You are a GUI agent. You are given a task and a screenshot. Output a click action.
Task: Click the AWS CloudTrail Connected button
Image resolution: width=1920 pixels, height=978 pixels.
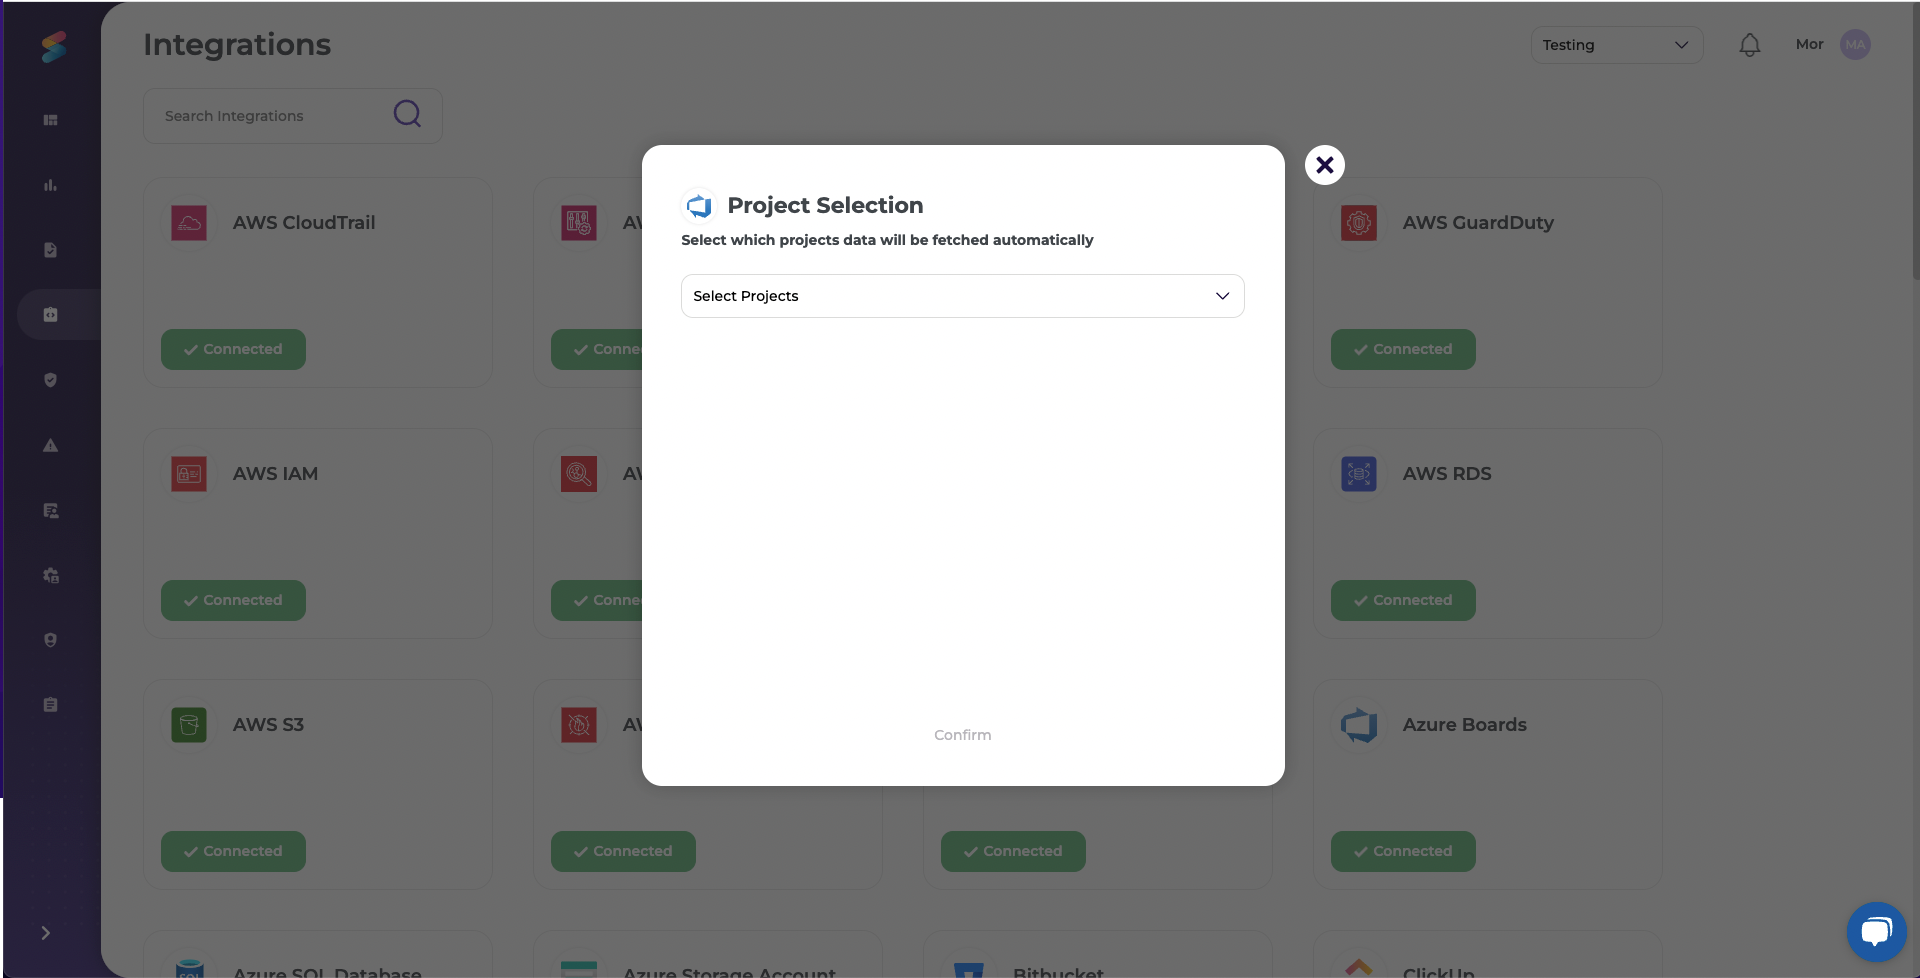coord(233,349)
